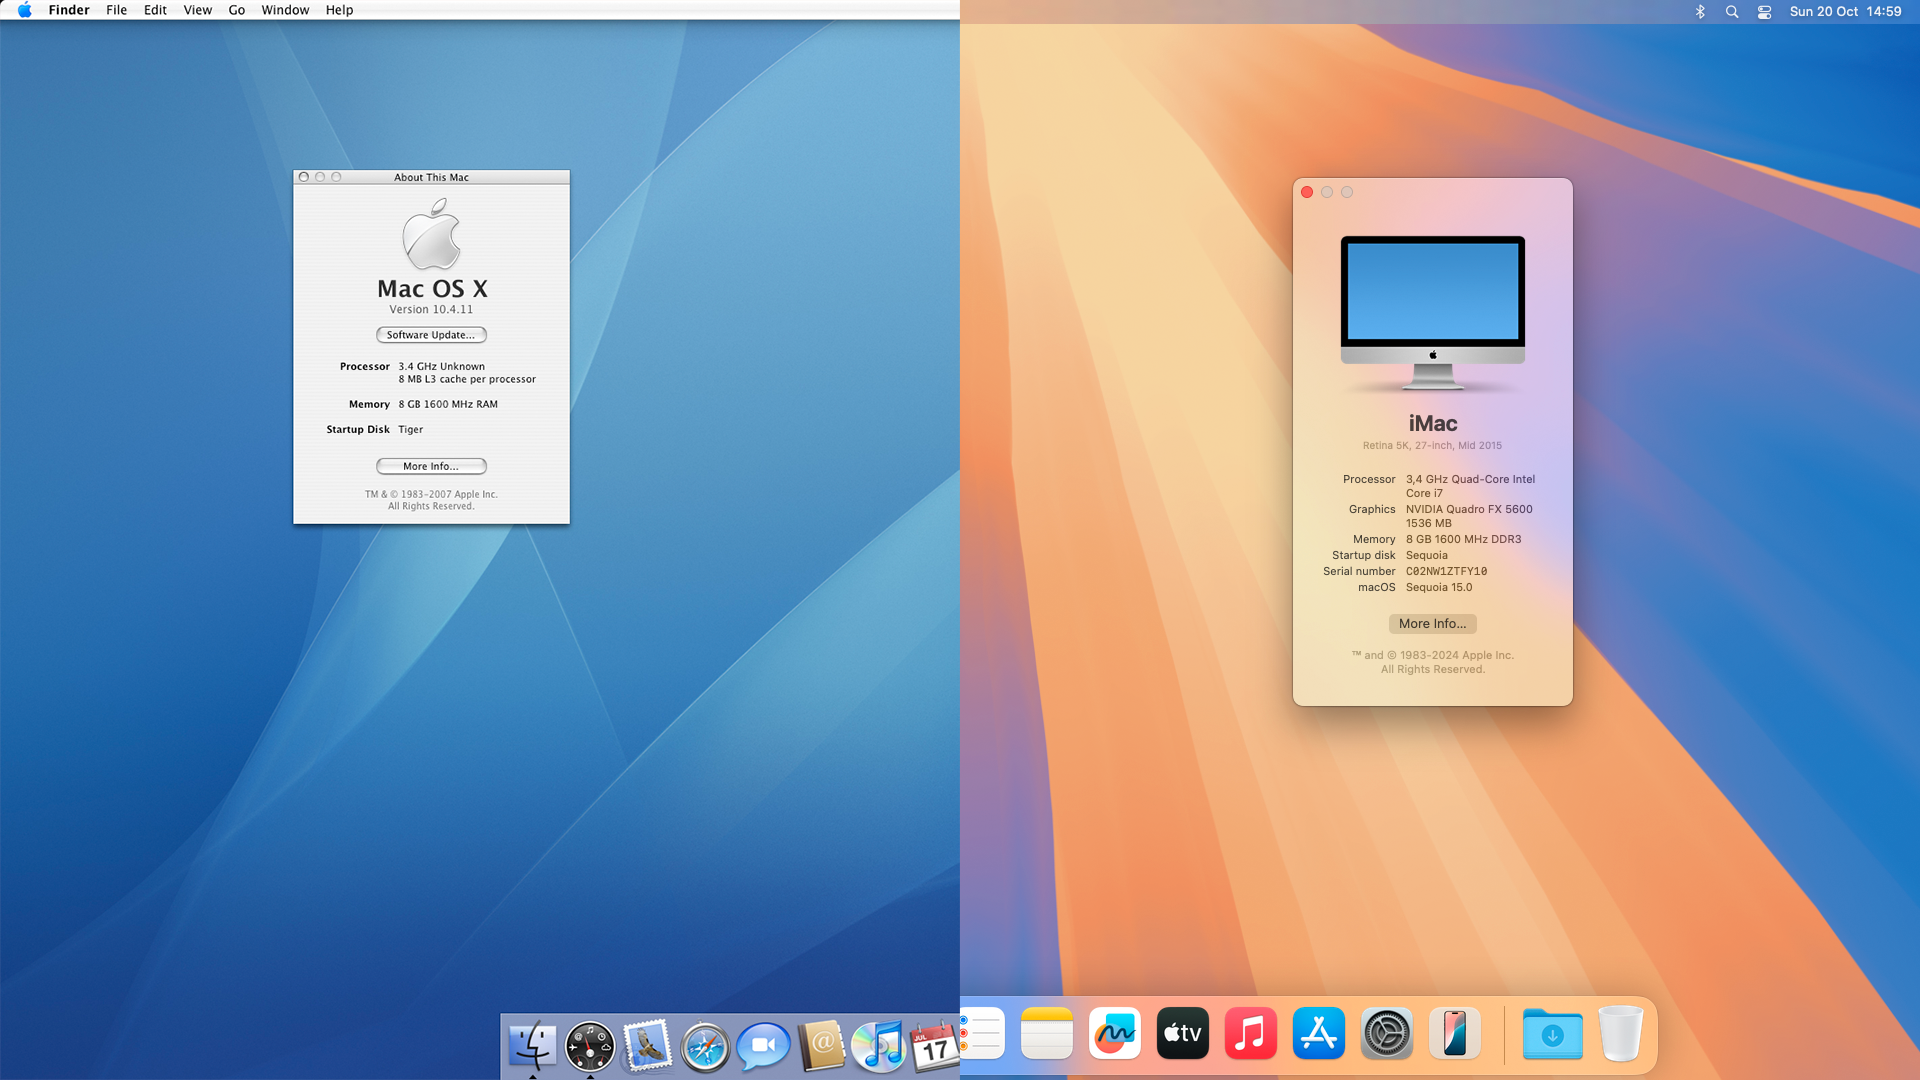Open iChat from the Tiger dock
1920x1080 pixels.
[x=763, y=1046]
